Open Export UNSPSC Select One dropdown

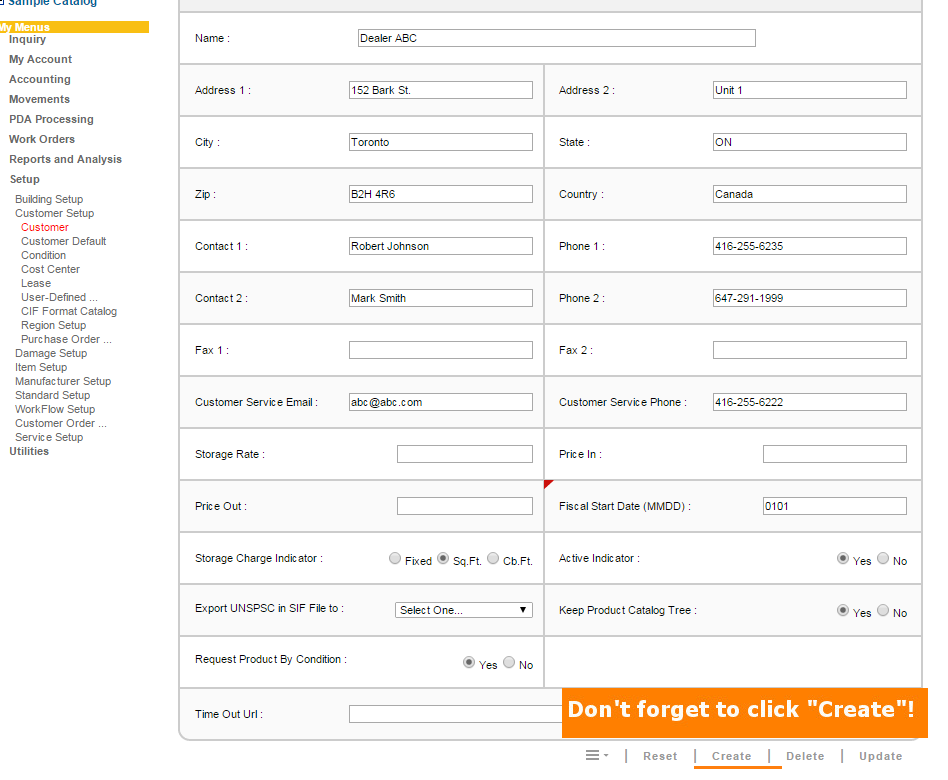point(464,610)
